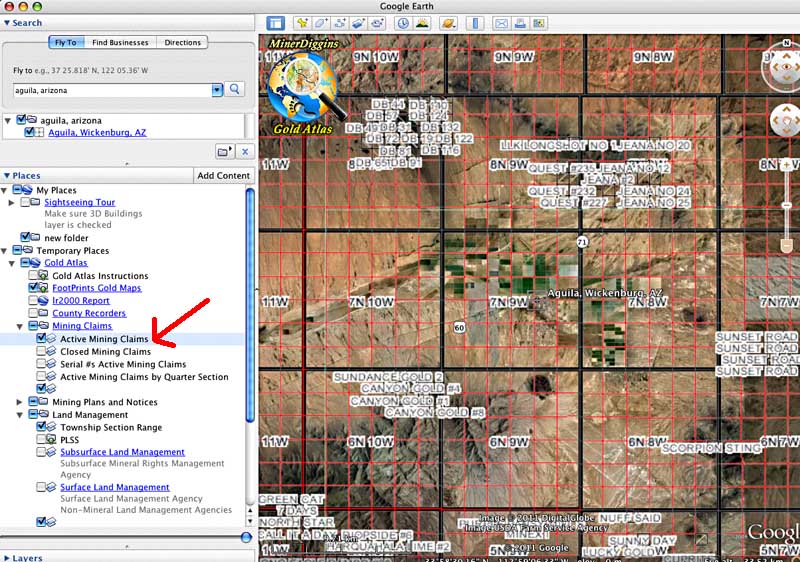Expand the Layers panel

(7, 557)
